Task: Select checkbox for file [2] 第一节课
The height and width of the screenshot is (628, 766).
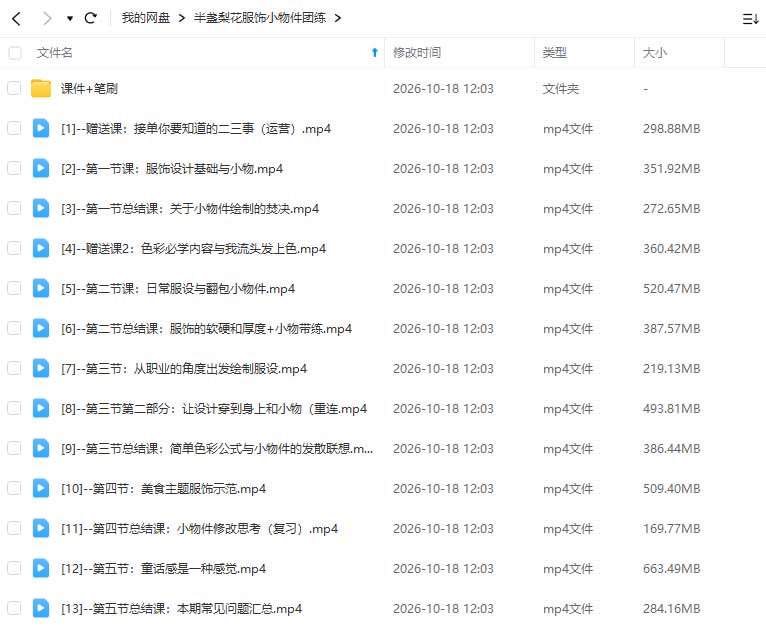Action: coord(14,168)
